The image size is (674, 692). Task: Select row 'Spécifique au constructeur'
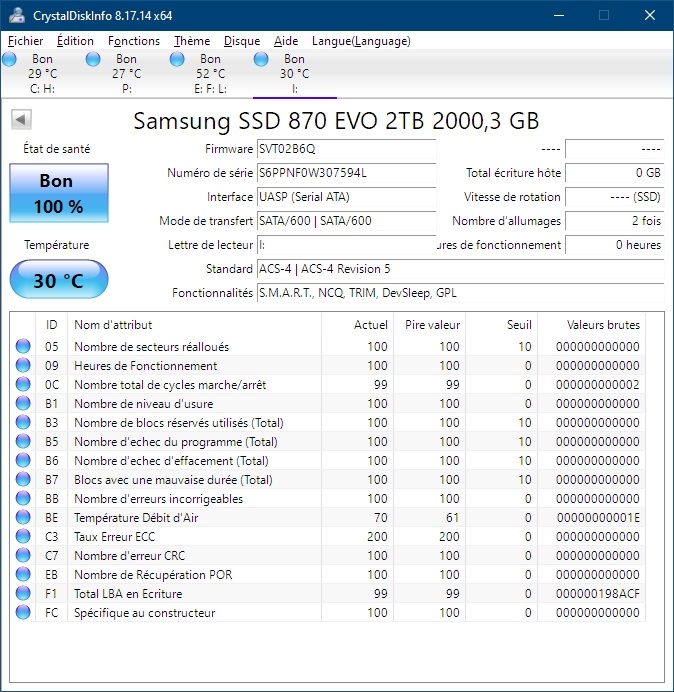(328, 612)
